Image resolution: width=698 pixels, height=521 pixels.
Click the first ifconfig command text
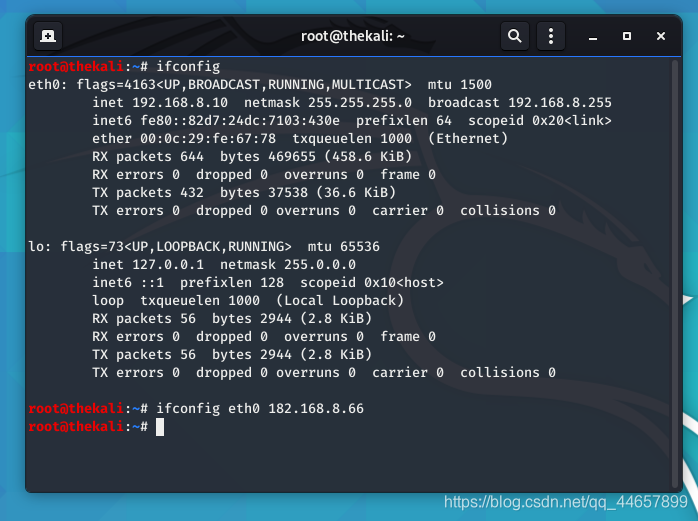pos(187,67)
